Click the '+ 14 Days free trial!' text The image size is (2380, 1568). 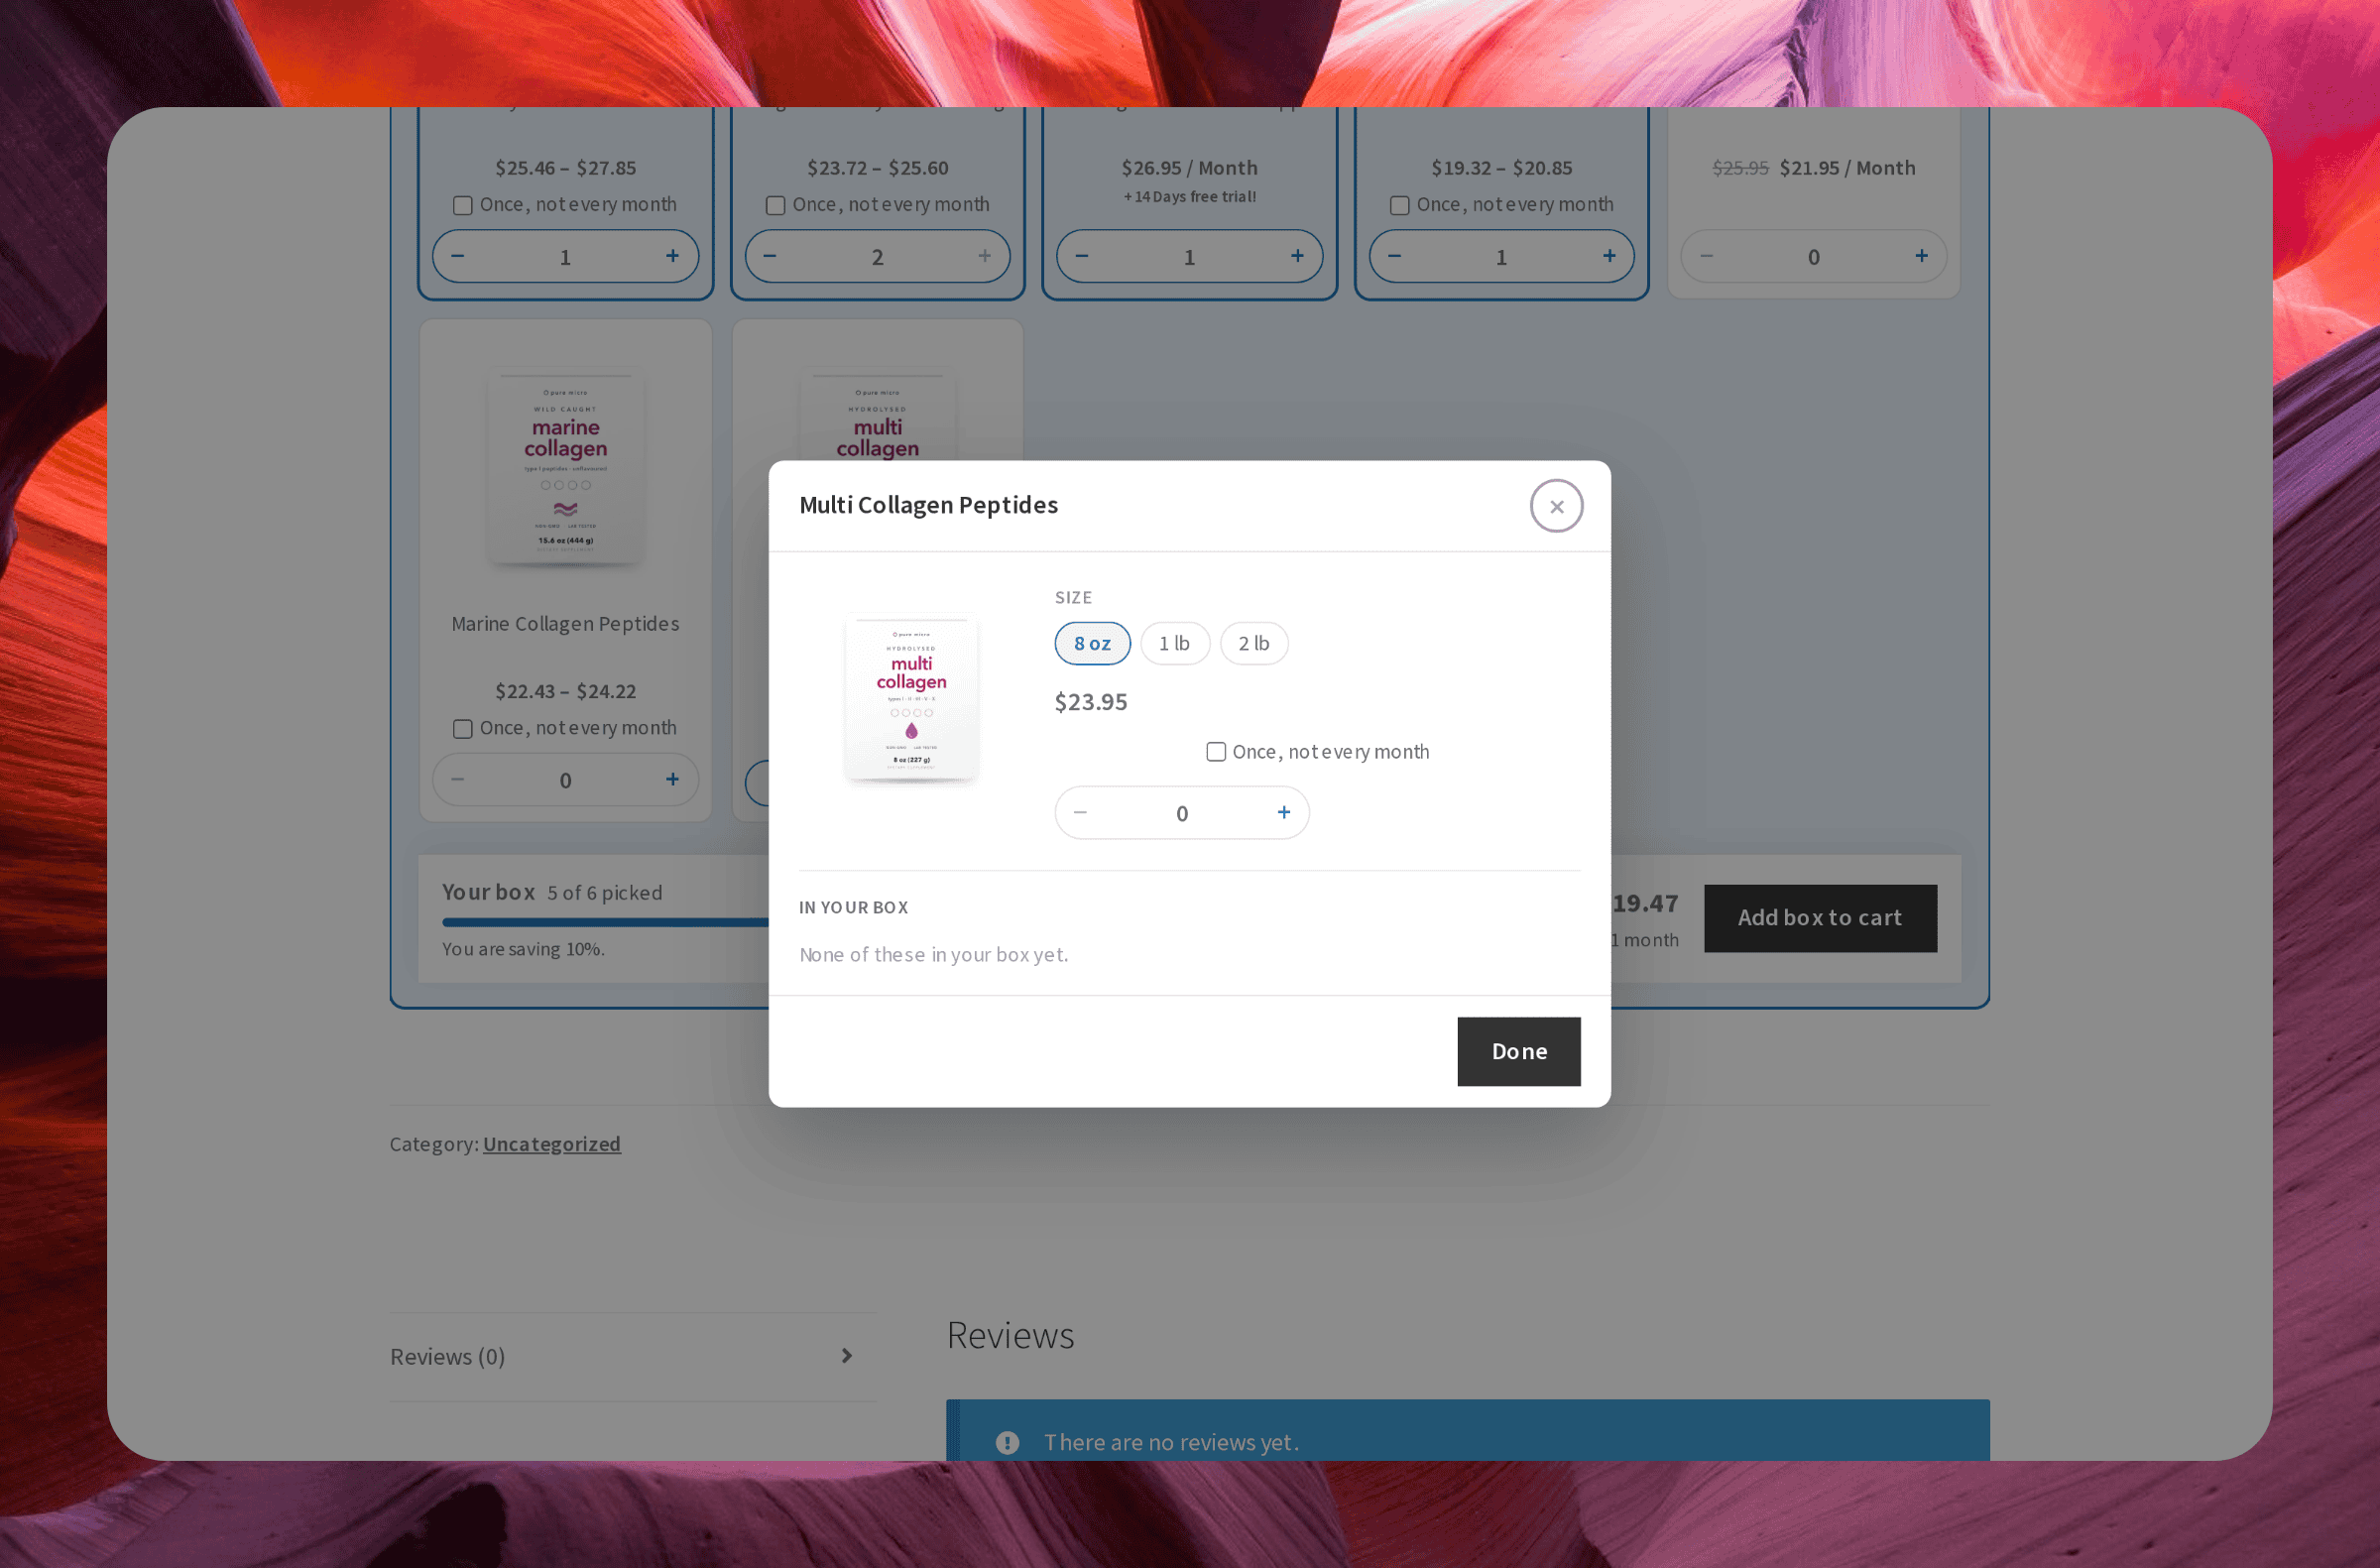[x=1189, y=197]
